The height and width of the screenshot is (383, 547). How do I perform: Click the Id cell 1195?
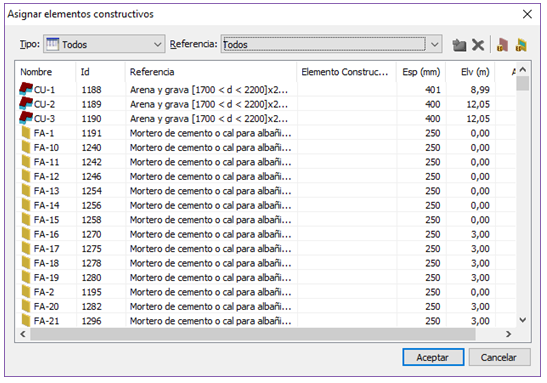coord(91,292)
